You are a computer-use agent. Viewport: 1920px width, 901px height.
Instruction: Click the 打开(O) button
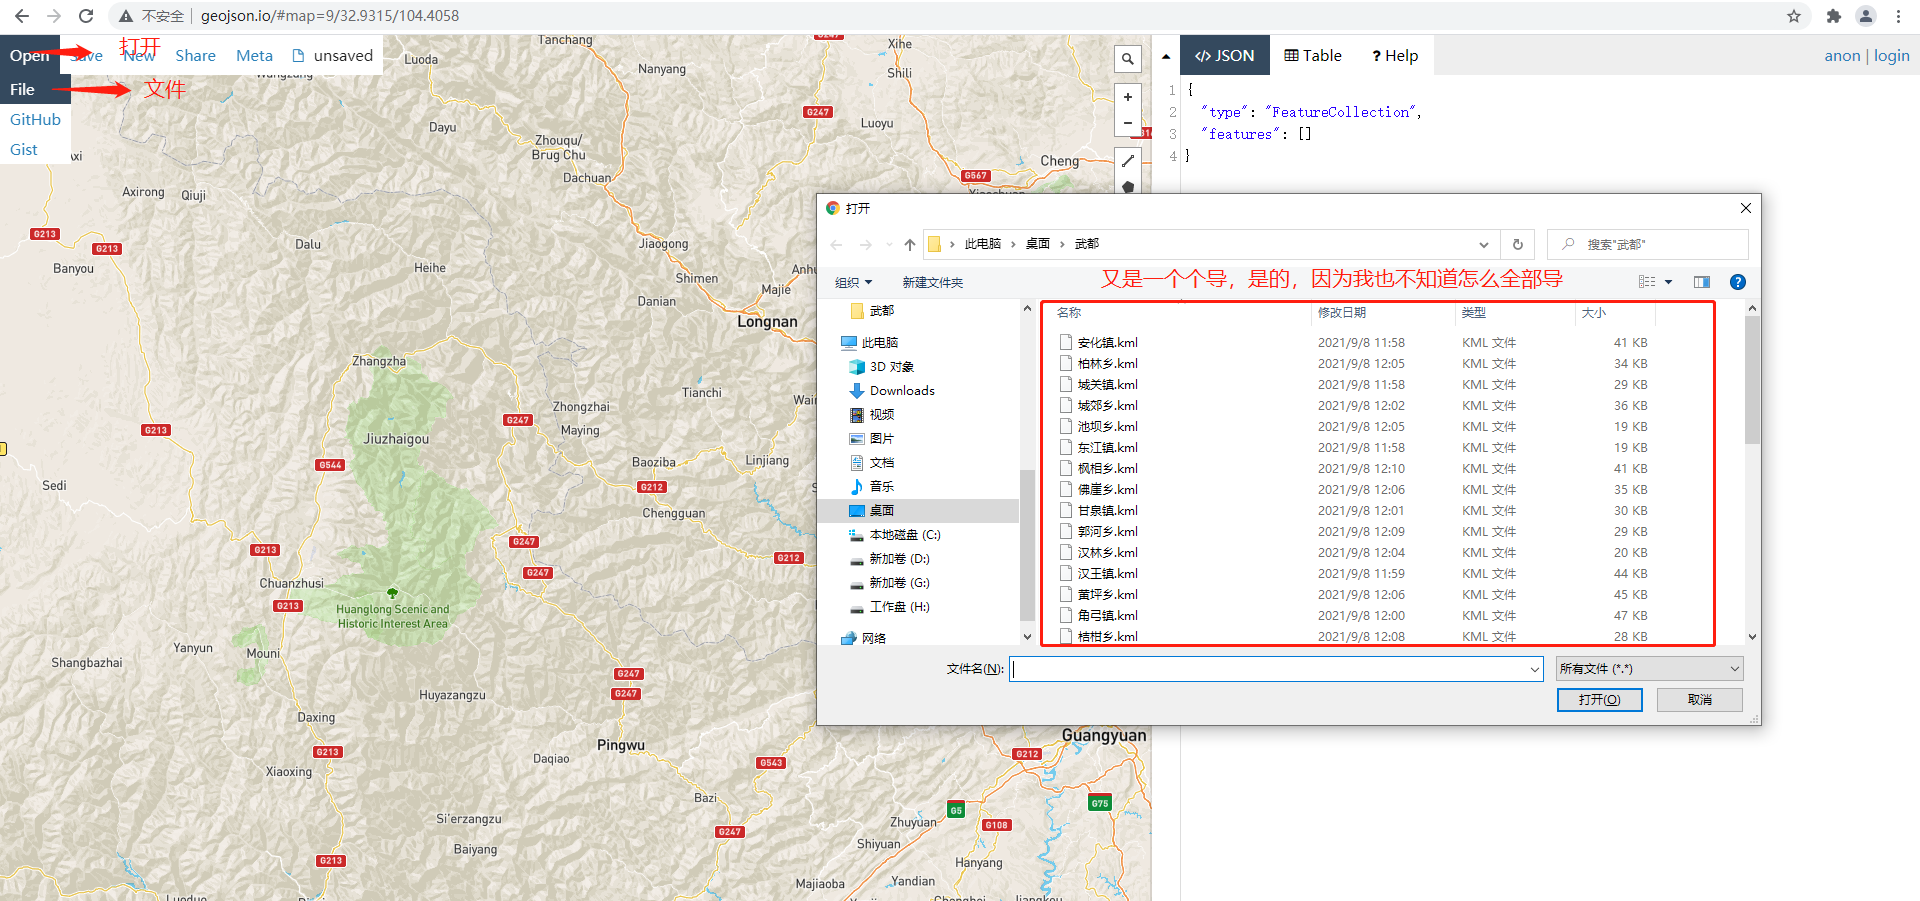[x=1599, y=699]
